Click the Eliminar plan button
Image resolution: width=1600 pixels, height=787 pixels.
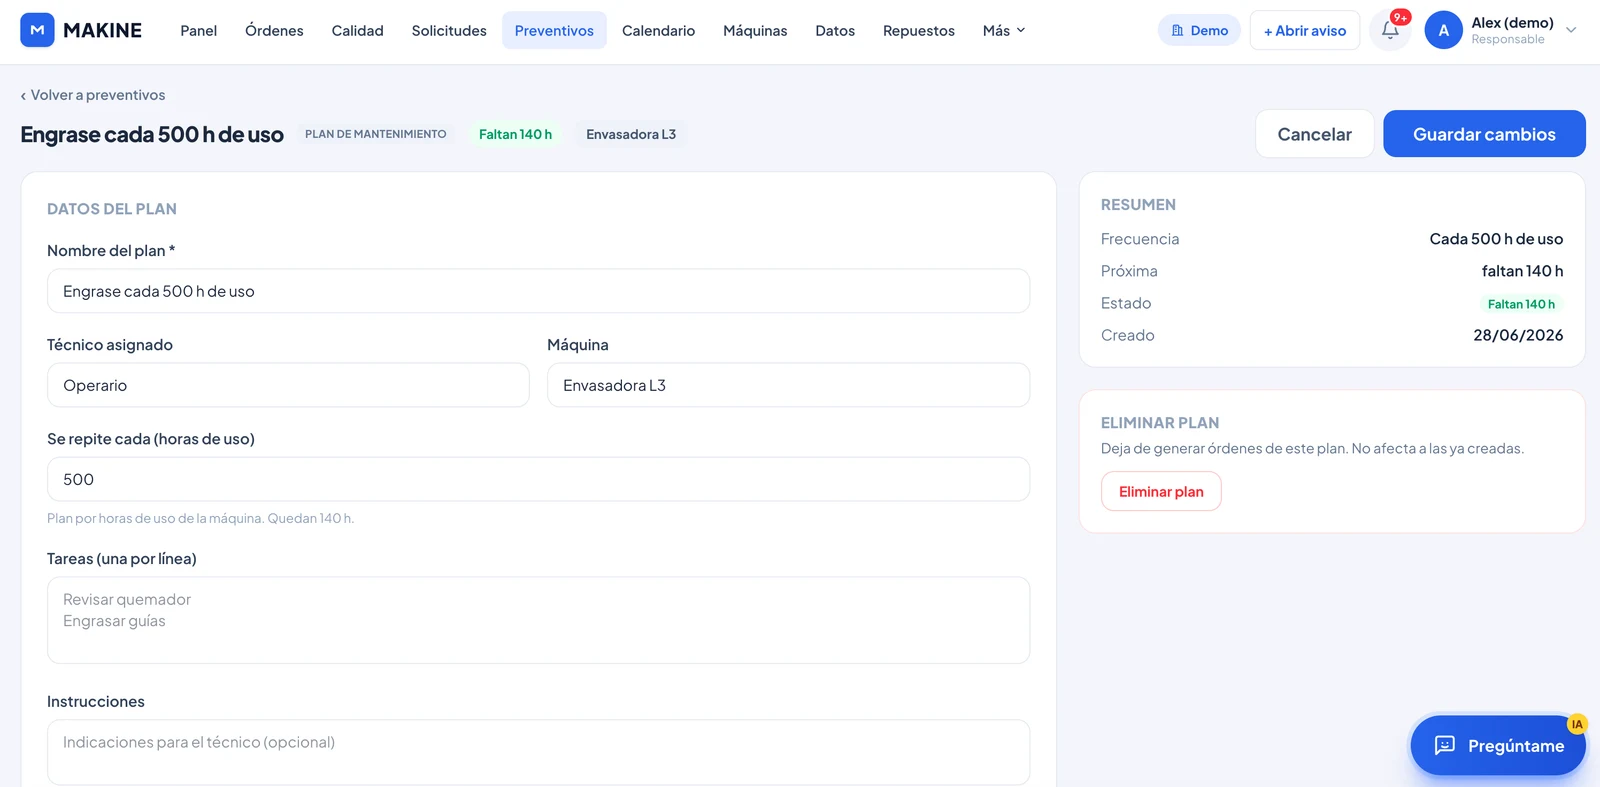1161,491
